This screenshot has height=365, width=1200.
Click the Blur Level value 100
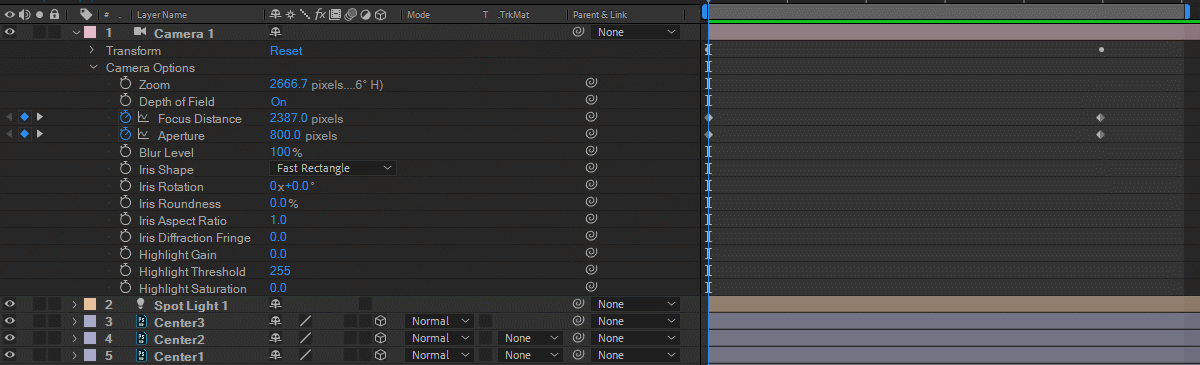280,152
